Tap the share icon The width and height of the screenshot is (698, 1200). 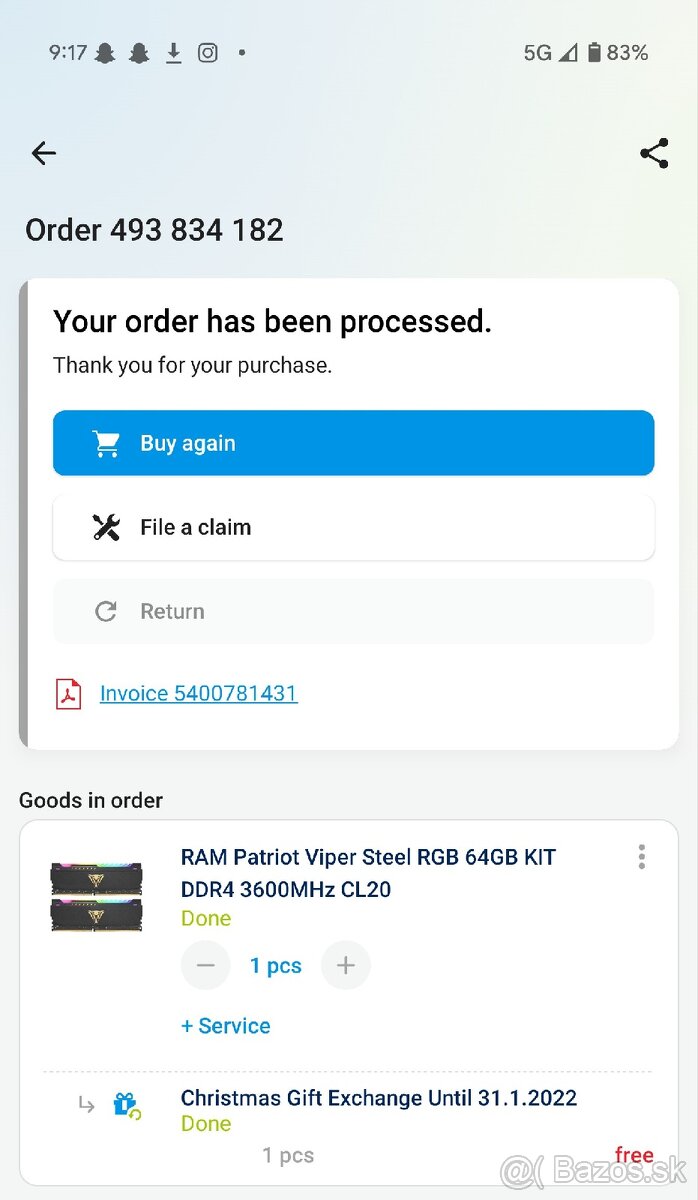coord(654,153)
